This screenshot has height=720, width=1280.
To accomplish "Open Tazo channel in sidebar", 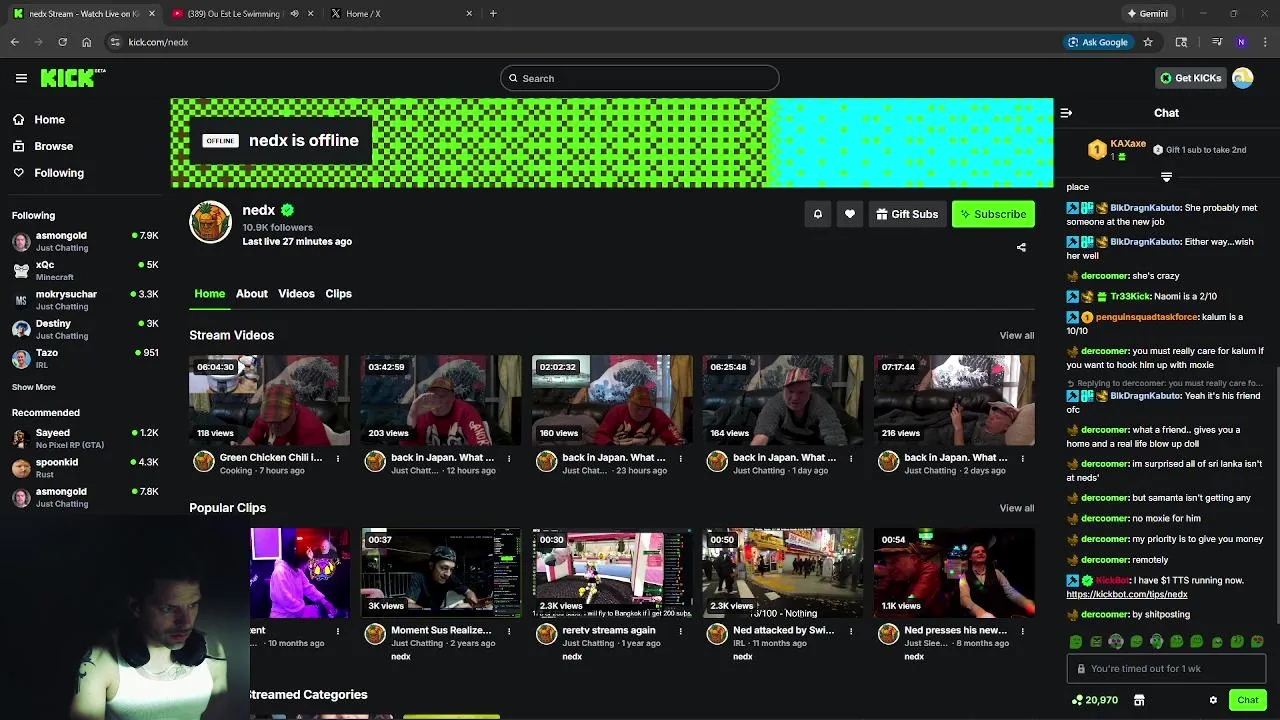I will 85,358.
